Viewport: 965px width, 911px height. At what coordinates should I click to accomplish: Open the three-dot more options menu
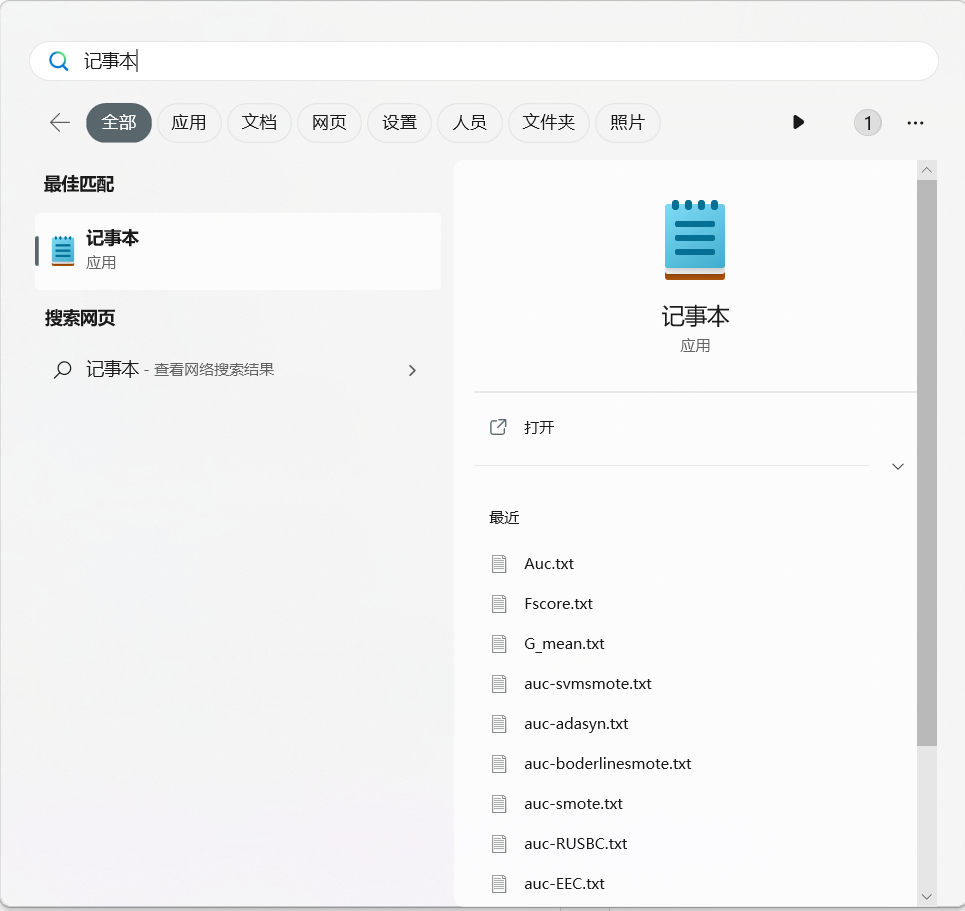point(915,123)
